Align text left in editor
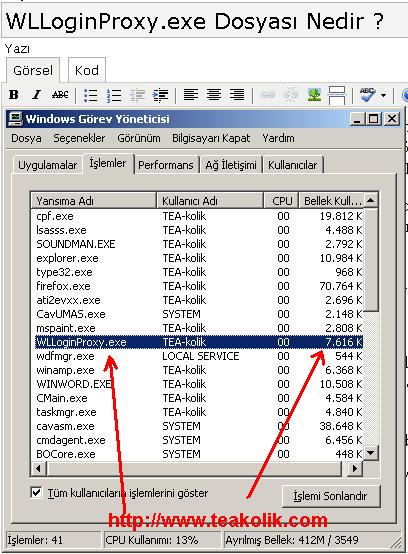 [x=191, y=95]
